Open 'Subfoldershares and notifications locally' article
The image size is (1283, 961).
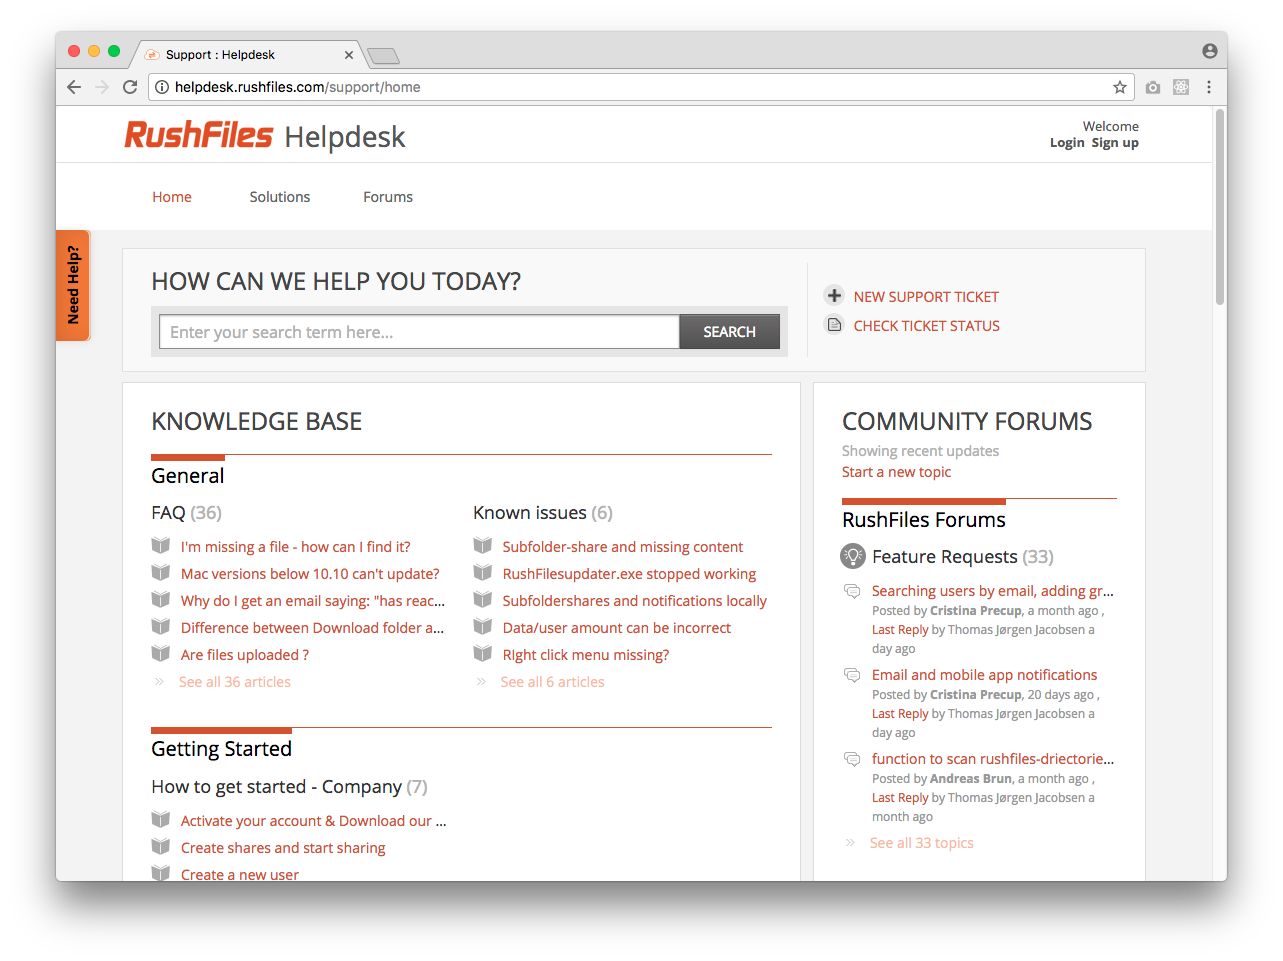click(635, 601)
